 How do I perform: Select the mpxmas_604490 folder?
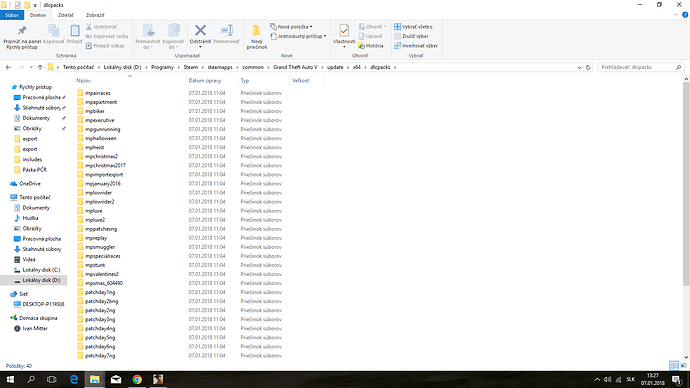(x=104, y=283)
